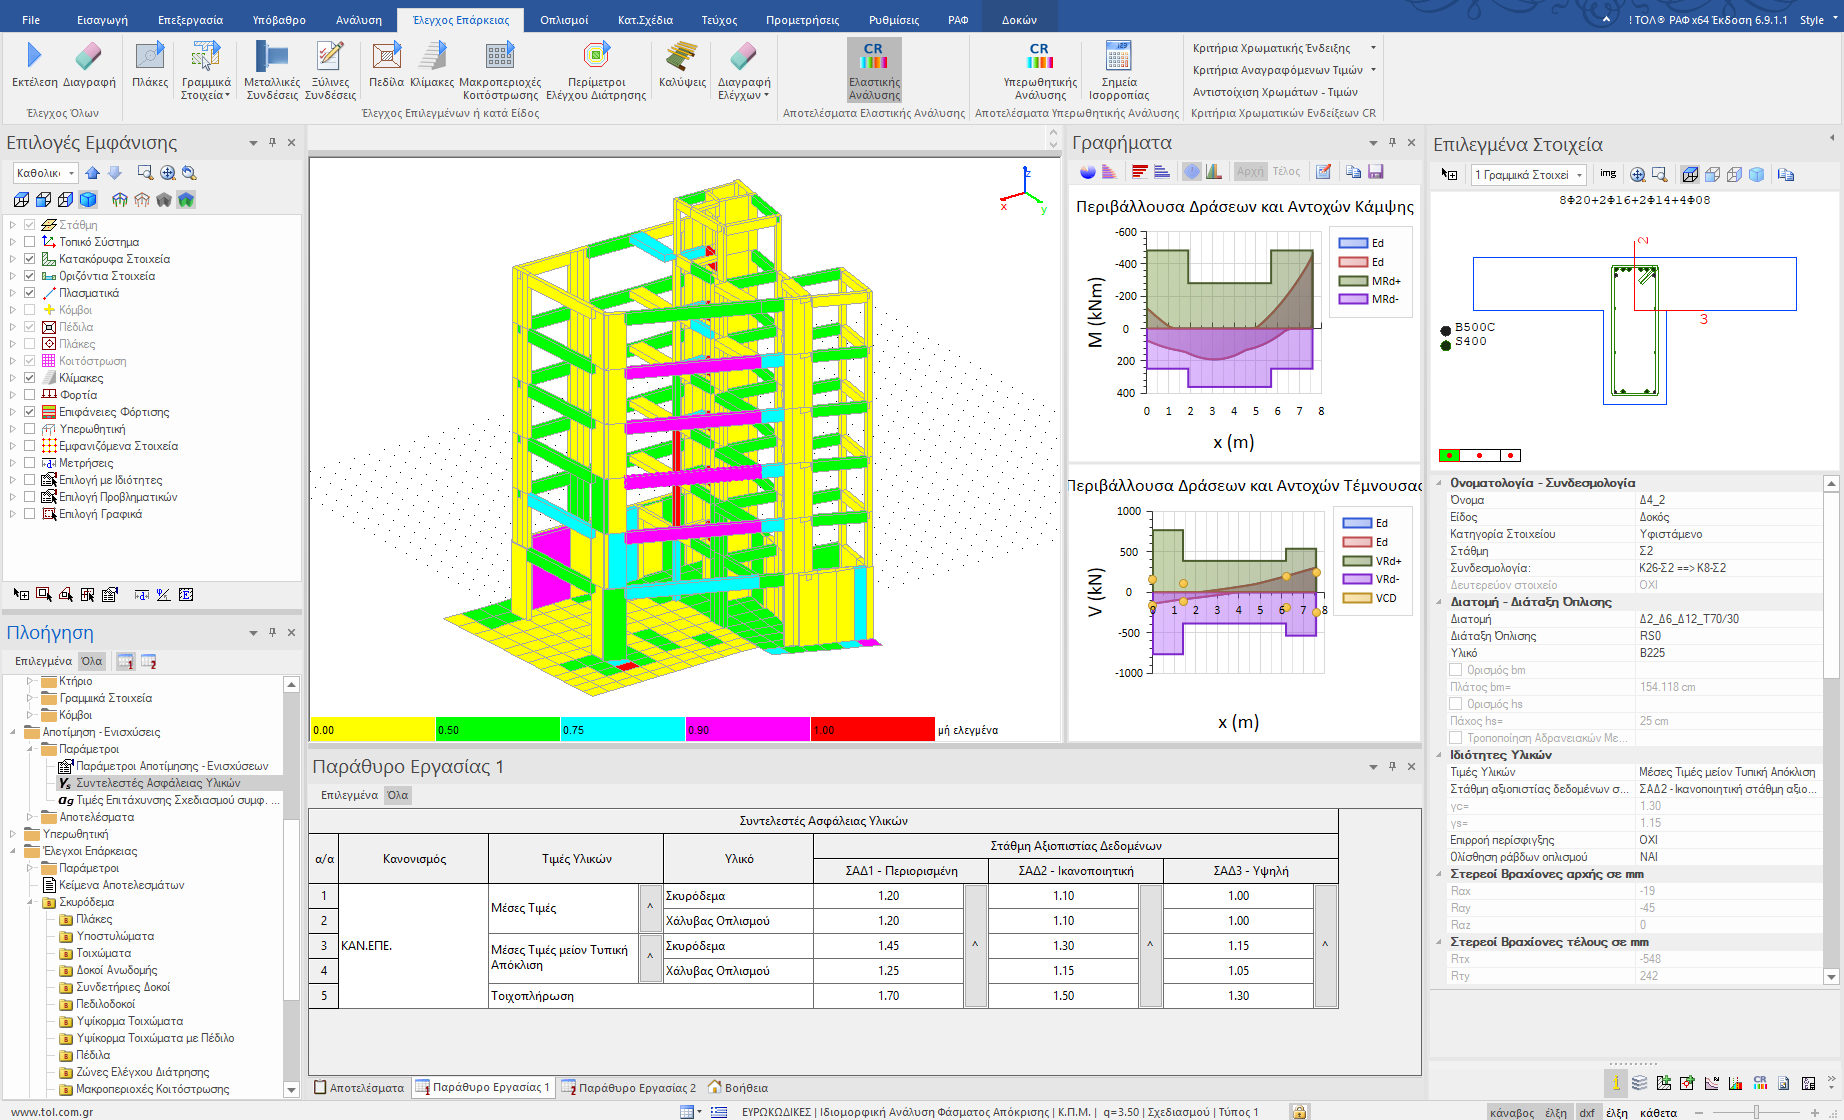Click the save icon in Γραφήματα toolbar
Viewport: 1844px width, 1120px height.
tap(1376, 172)
